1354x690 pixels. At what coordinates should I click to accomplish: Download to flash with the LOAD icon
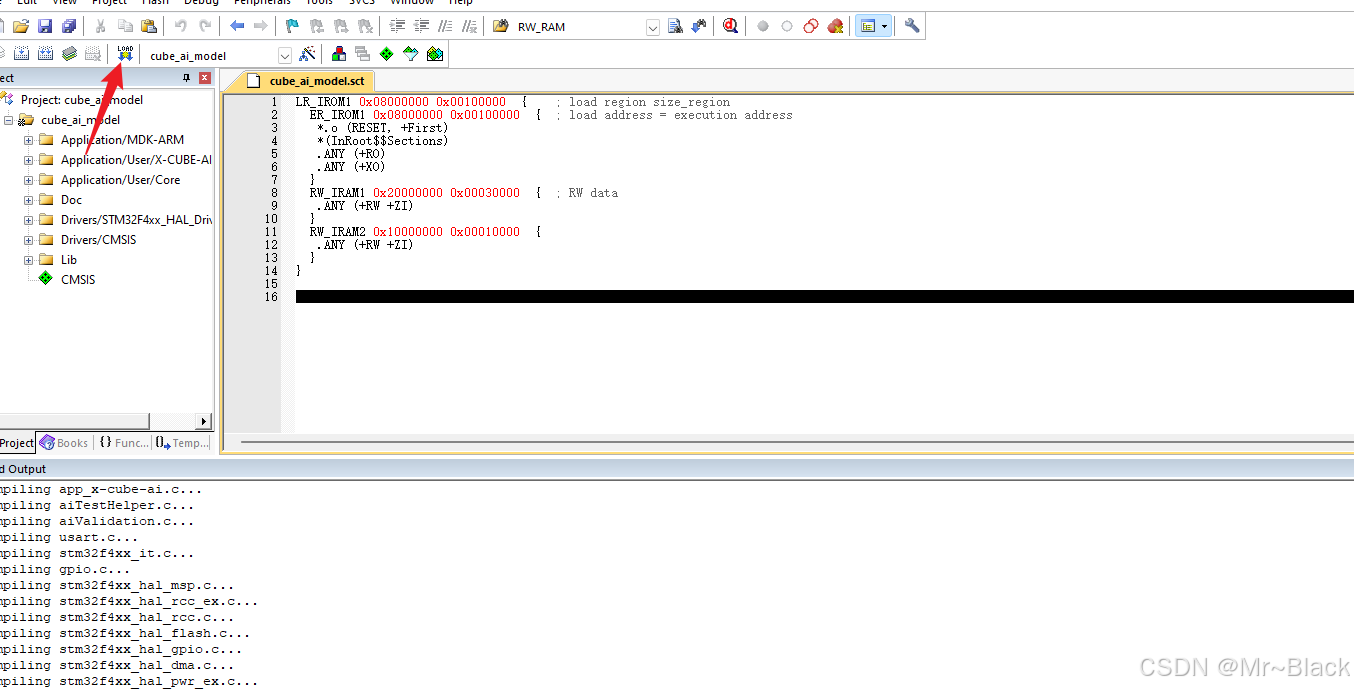click(125, 54)
